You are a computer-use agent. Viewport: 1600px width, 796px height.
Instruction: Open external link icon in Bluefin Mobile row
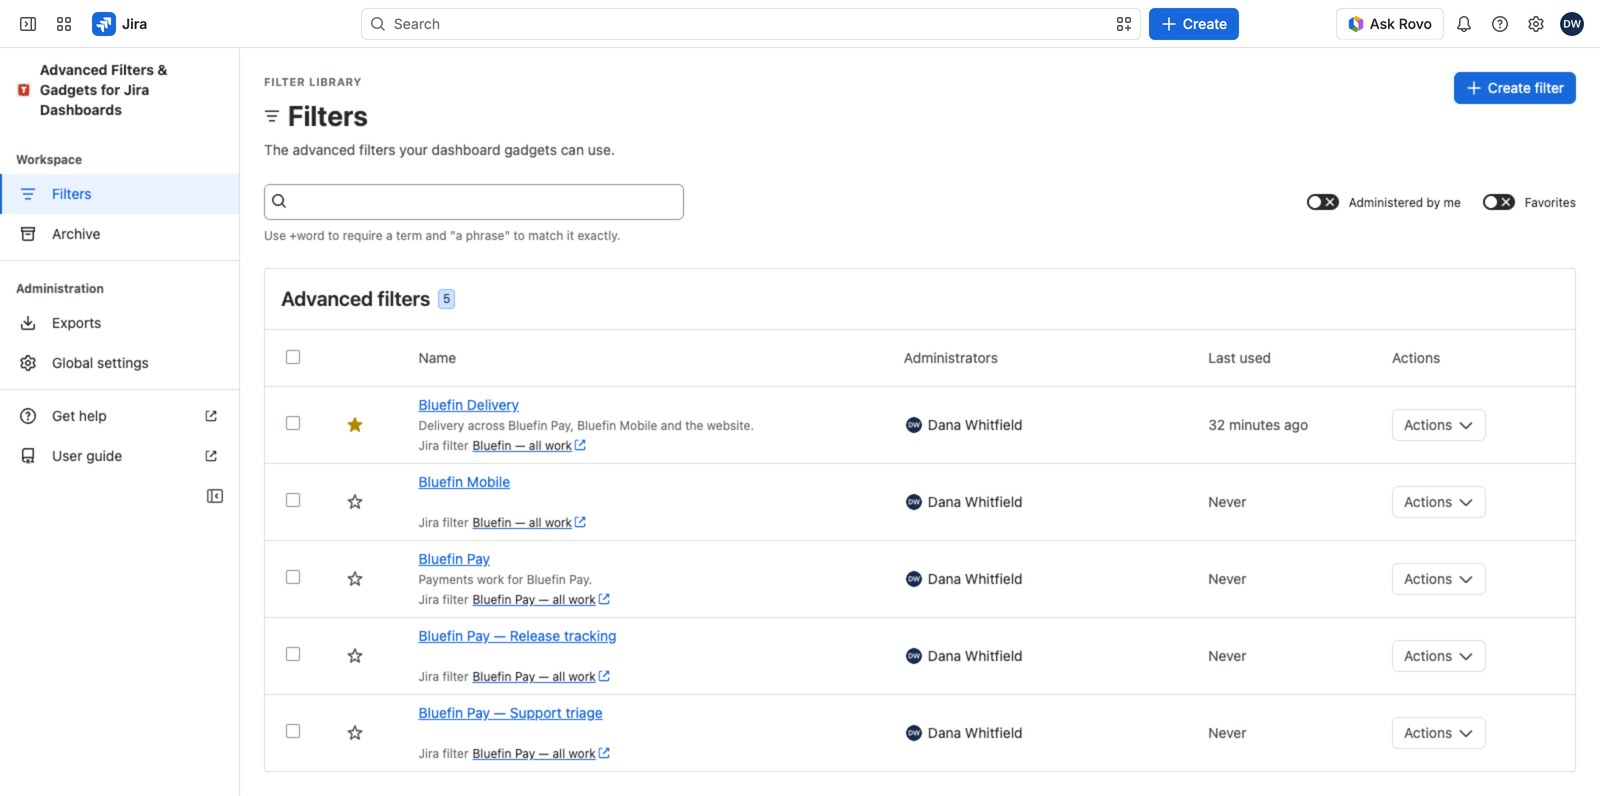580,522
